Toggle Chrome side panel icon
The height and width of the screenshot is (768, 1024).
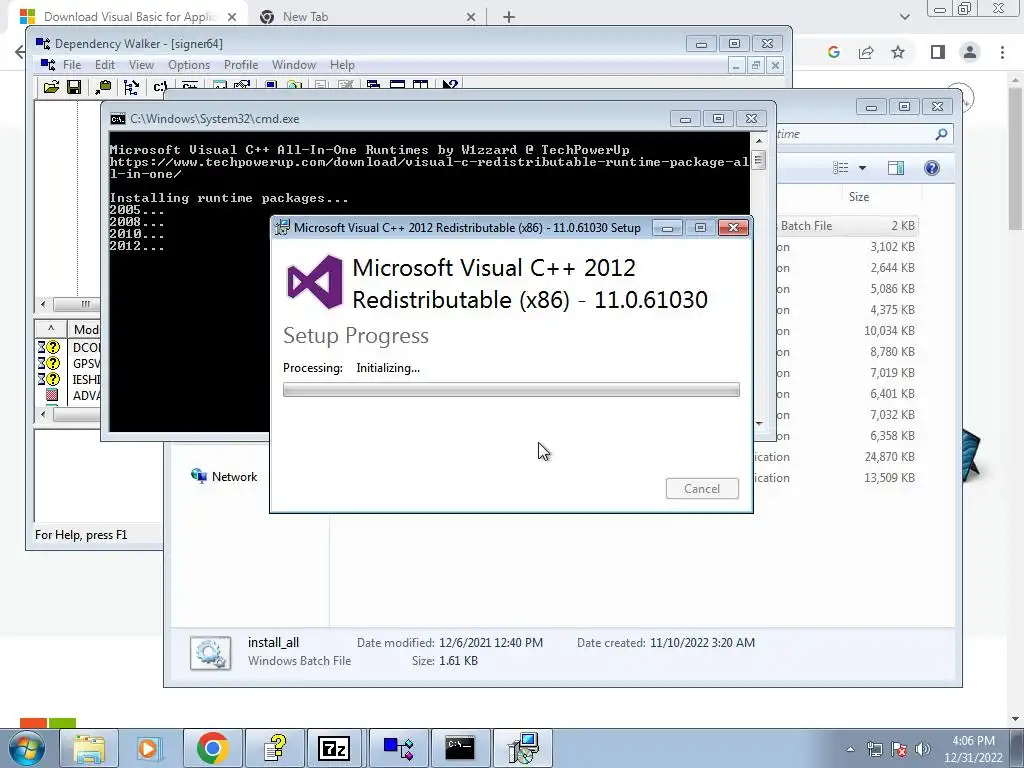[938, 52]
